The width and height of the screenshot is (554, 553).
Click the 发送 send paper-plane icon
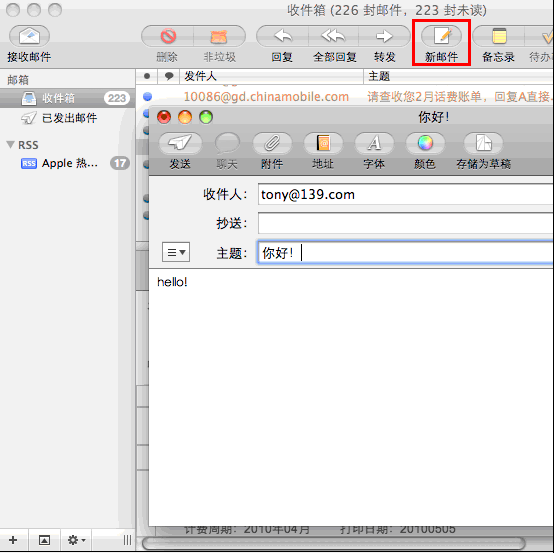tap(180, 143)
